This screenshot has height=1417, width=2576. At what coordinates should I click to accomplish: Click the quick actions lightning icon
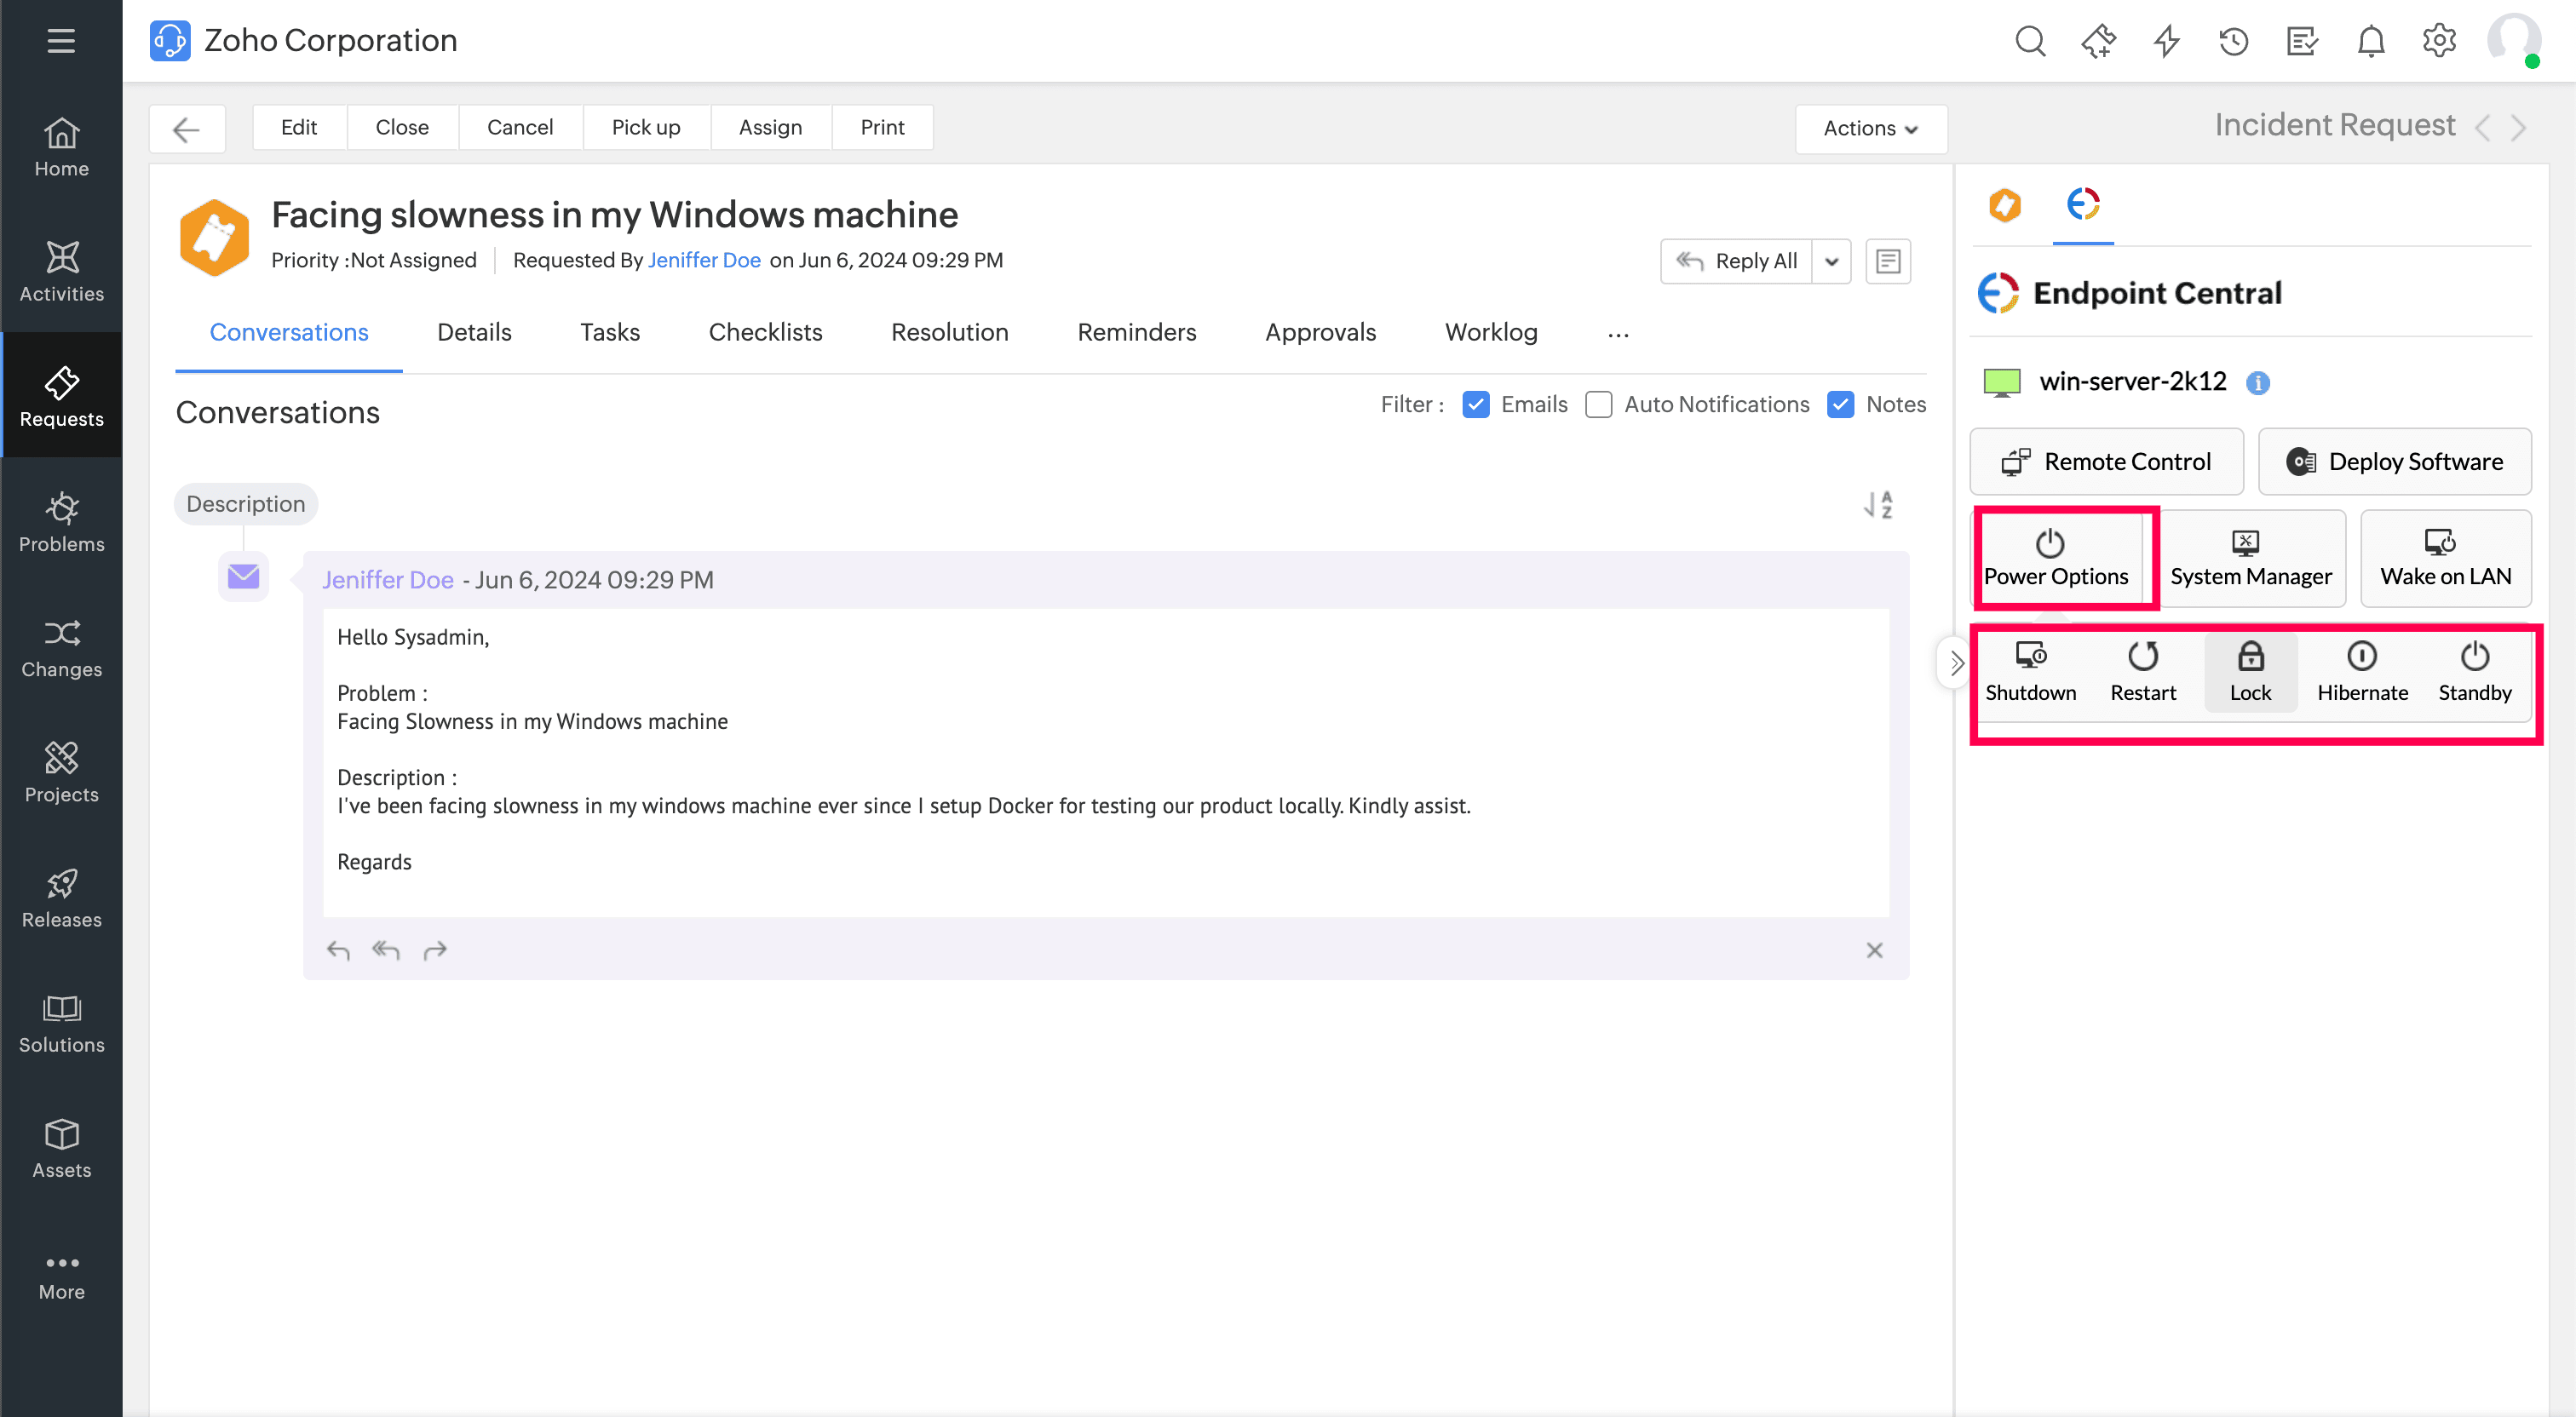point(2166,41)
